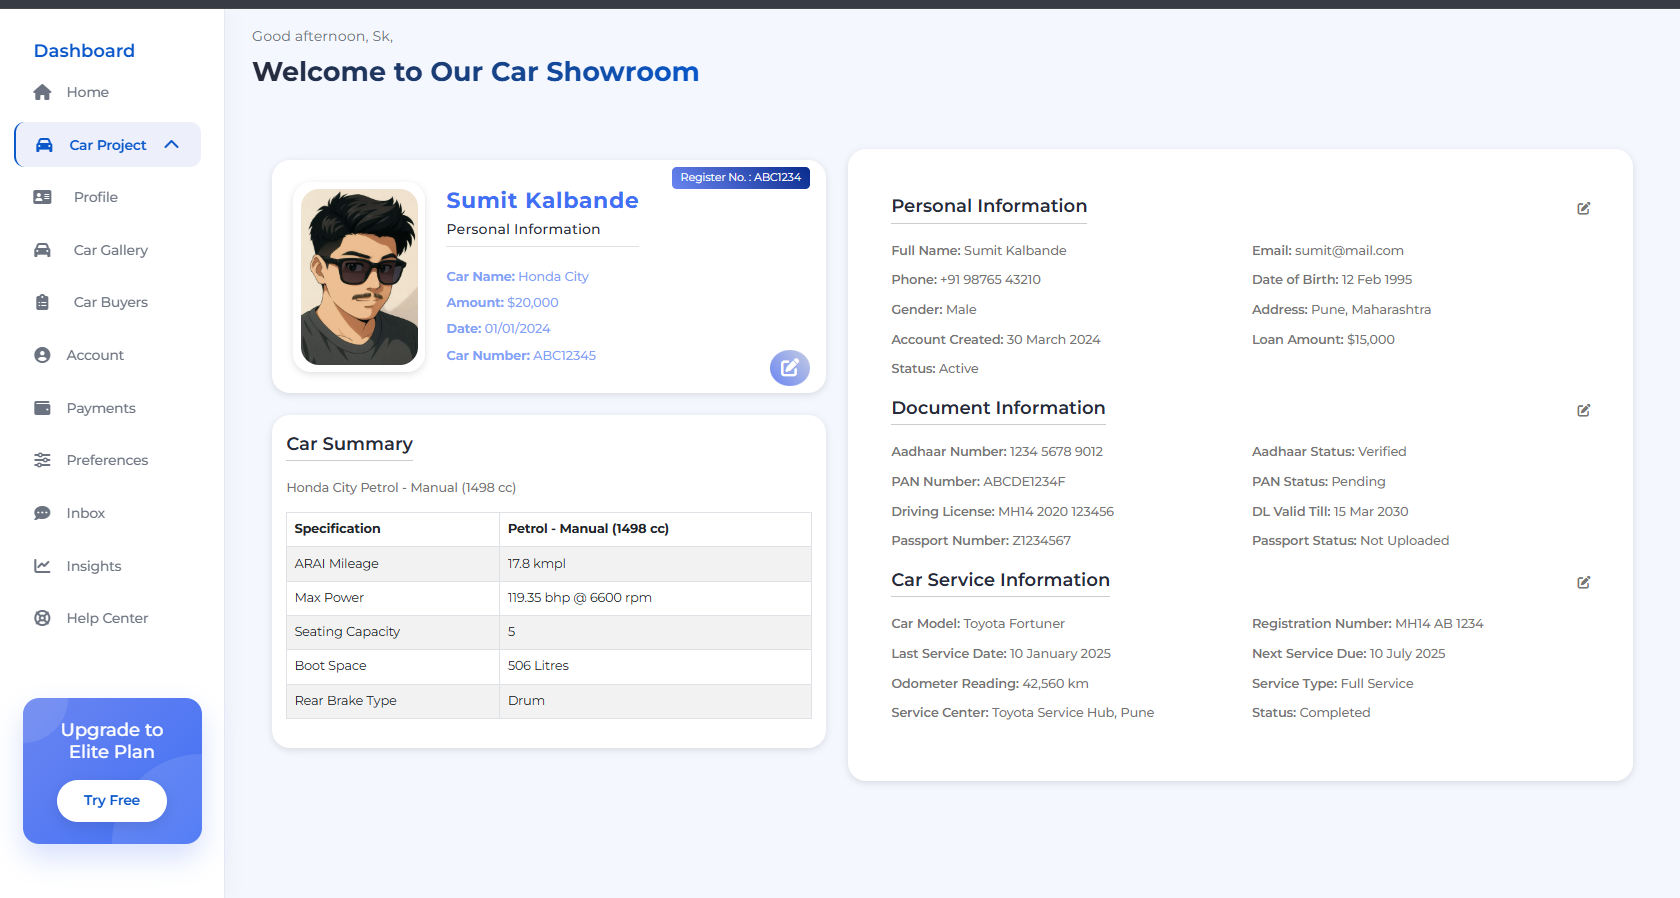Click the Payments wallet icon
This screenshot has height=898, width=1680.
tap(42, 408)
